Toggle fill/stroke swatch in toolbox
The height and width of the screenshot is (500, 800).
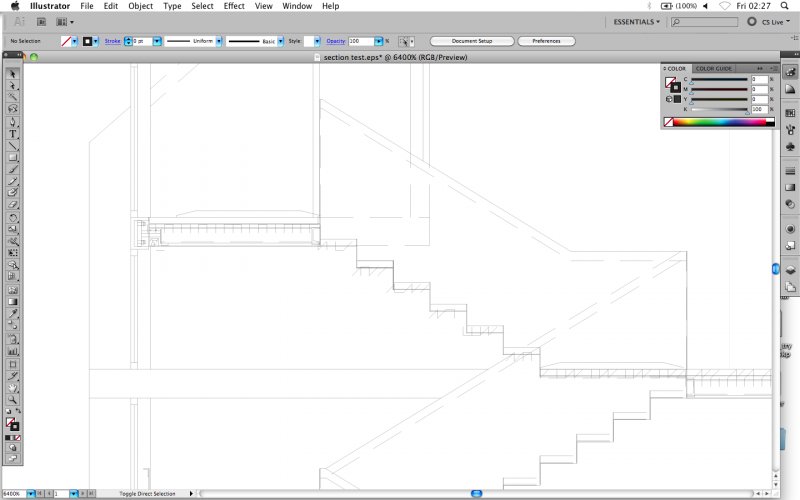(12, 424)
